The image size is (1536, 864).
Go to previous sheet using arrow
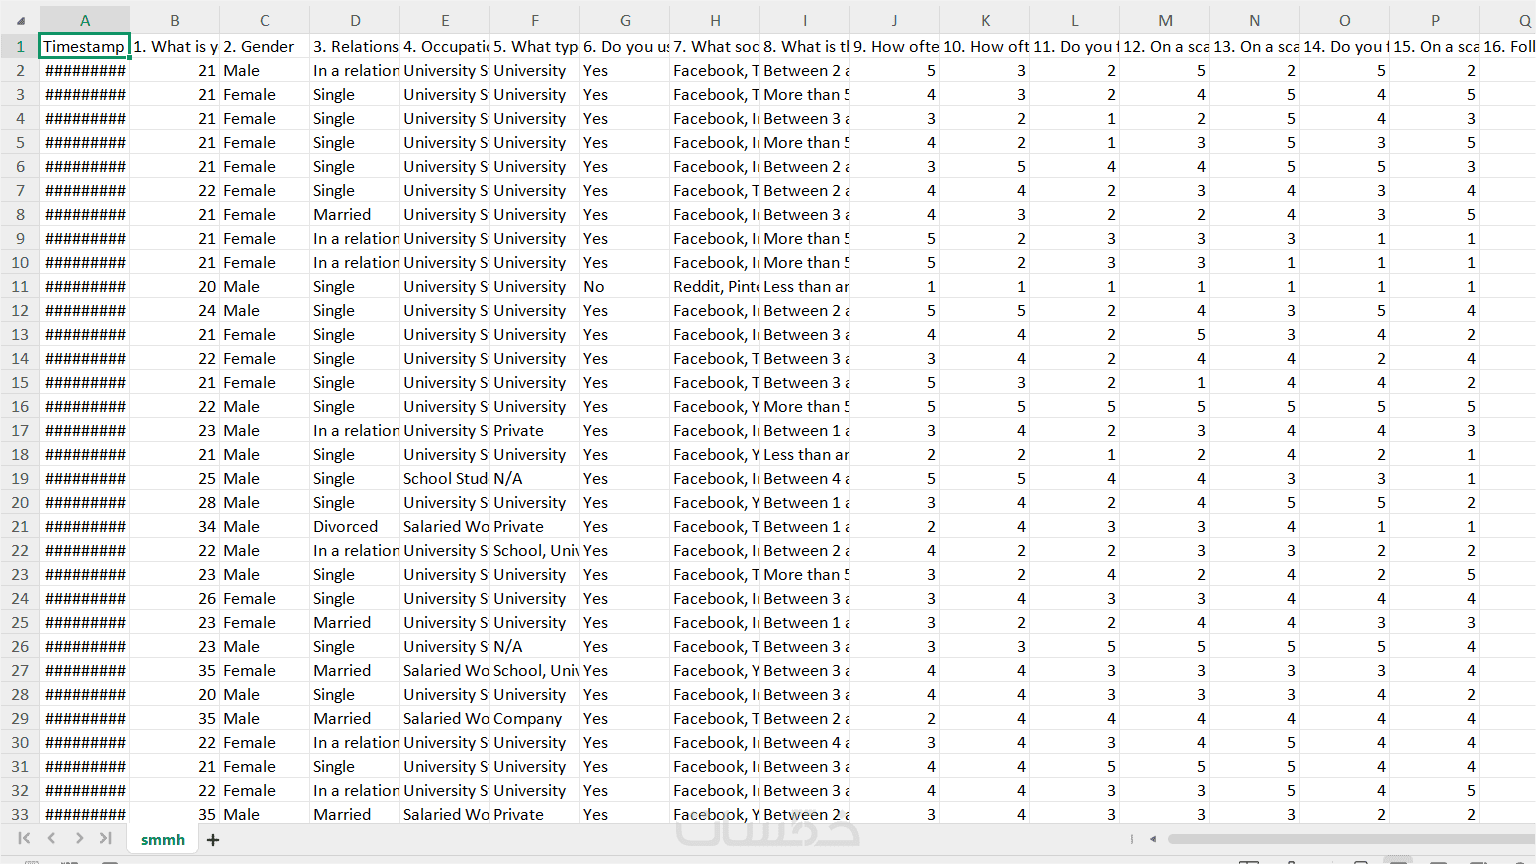tap(52, 839)
